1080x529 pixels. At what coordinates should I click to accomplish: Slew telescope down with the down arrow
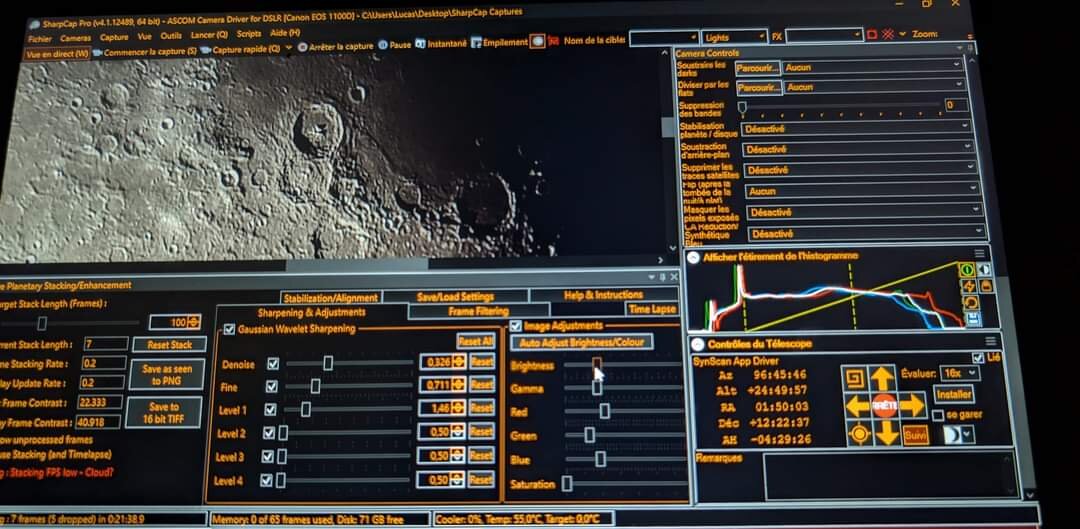point(887,433)
